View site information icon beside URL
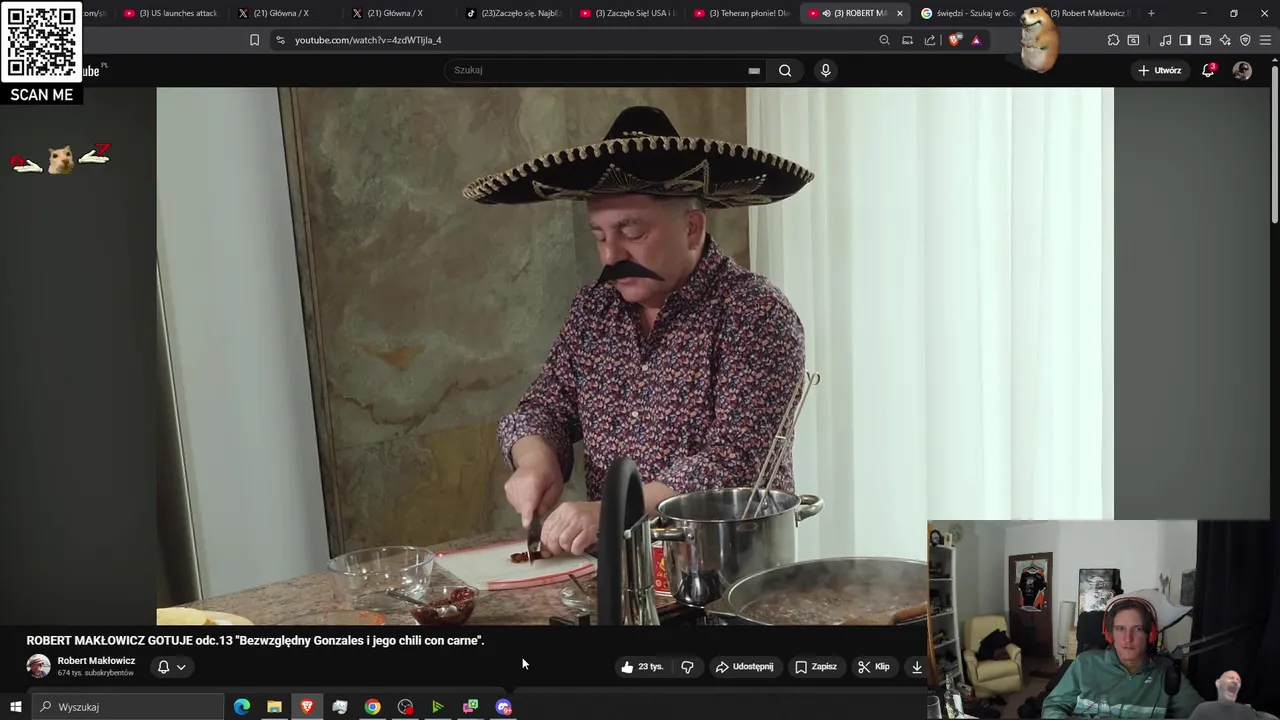Image resolution: width=1280 pixels, height=720 pixels. pyautogui.click(x=280, y=40)
